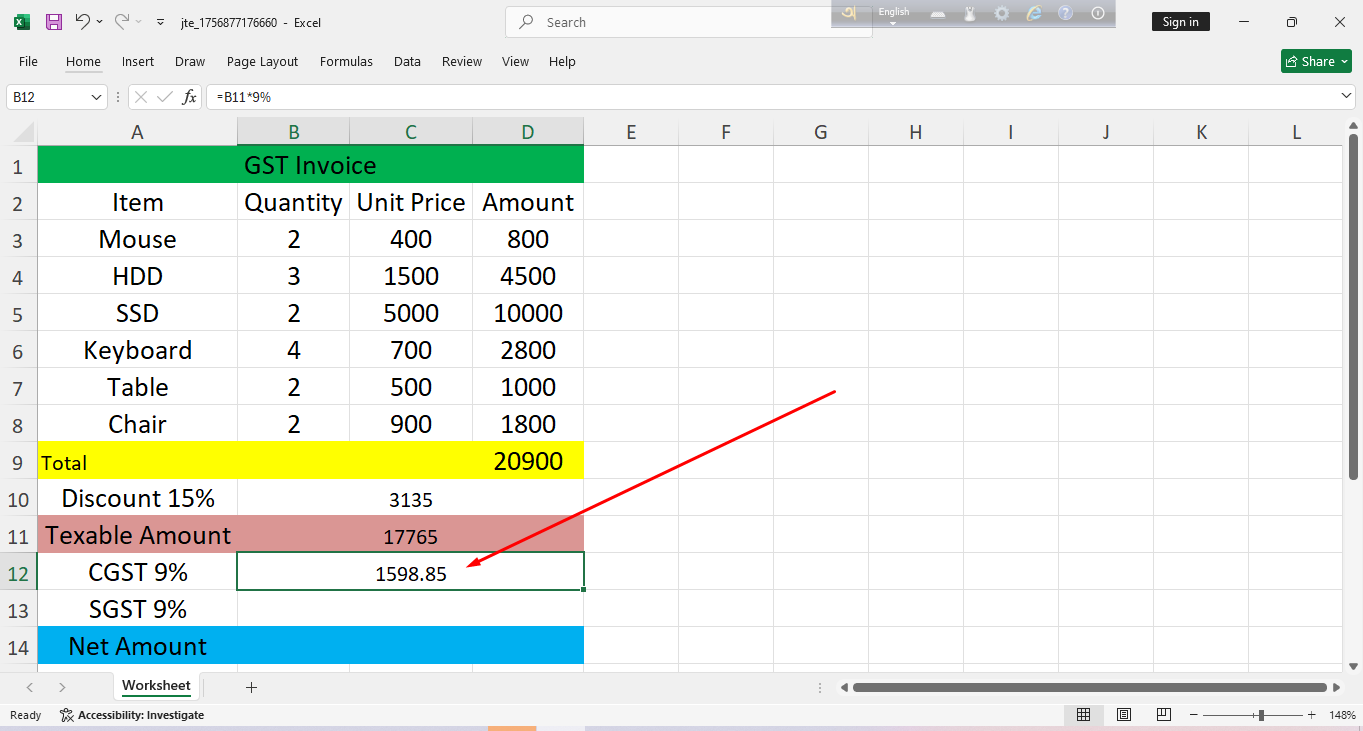Click the green Share button
1363x731 pixels.
tap(1316, 62)
